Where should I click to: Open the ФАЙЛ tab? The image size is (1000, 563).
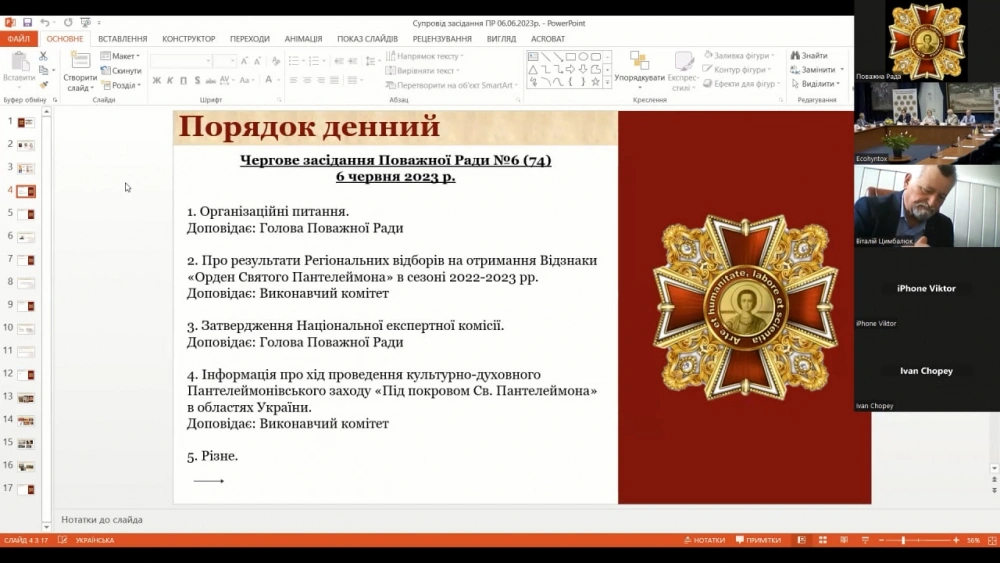coord(18,39)
